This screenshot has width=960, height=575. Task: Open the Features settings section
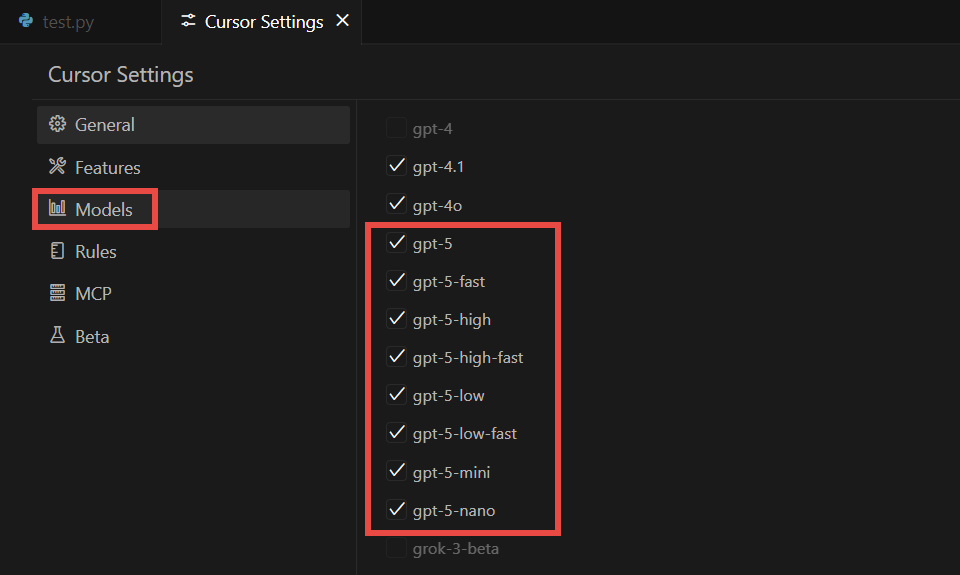point(193,167)
